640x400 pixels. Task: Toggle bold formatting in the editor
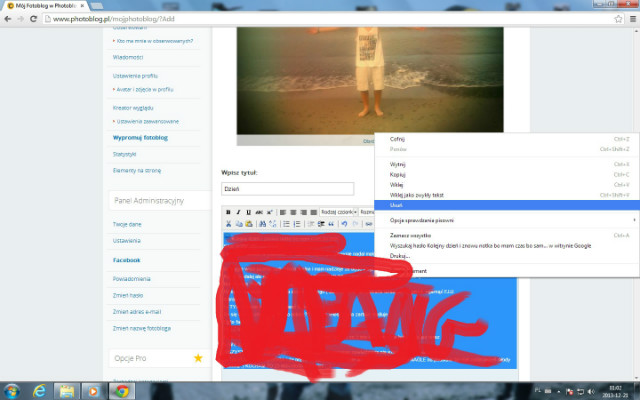point(228,212)
